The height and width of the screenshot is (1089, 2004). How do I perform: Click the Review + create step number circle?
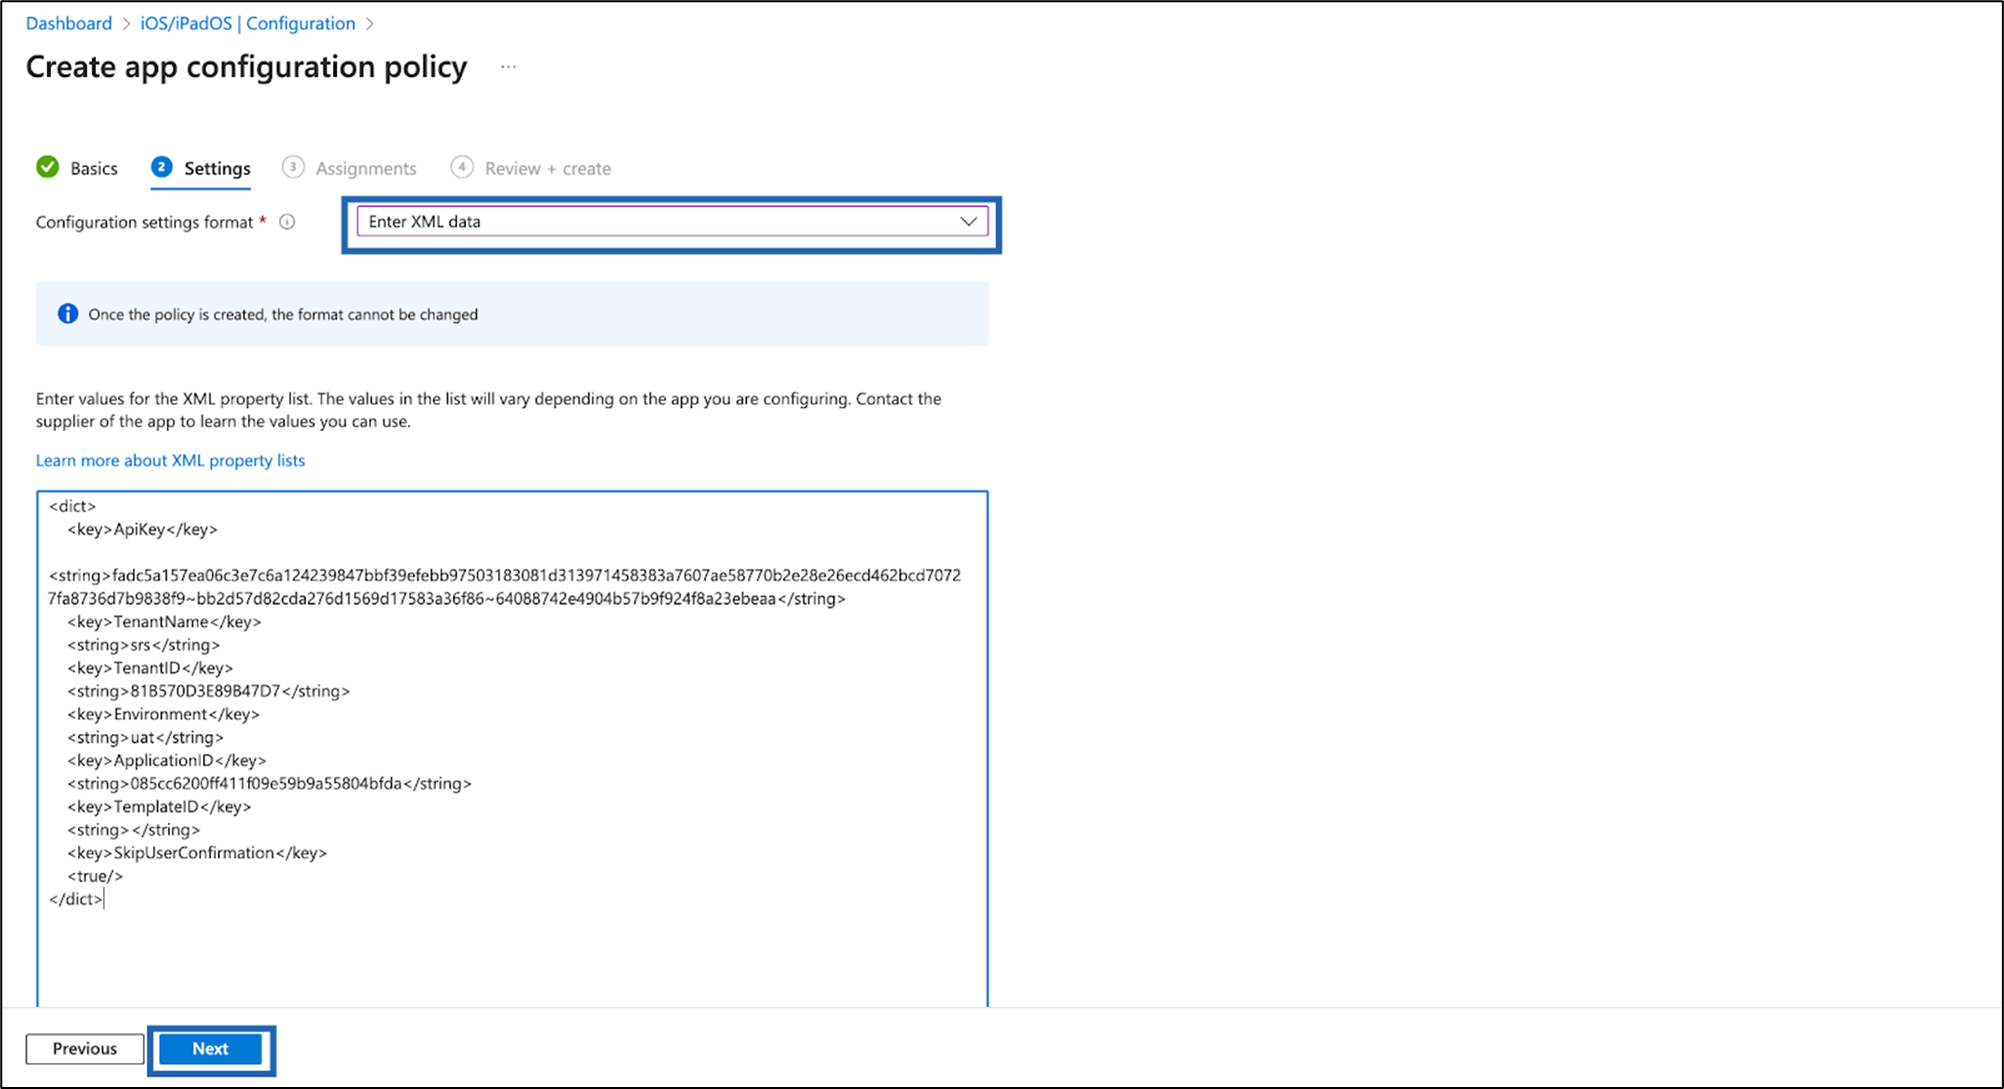[462, 167]
